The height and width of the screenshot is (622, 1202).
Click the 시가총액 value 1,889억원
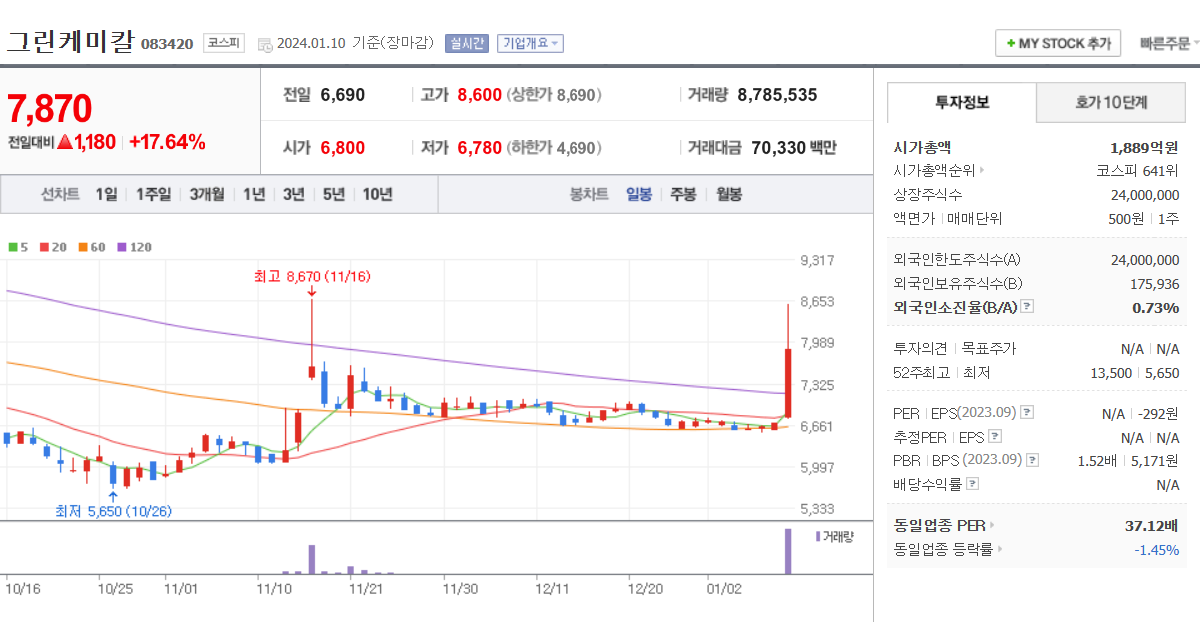[1144, 147]
